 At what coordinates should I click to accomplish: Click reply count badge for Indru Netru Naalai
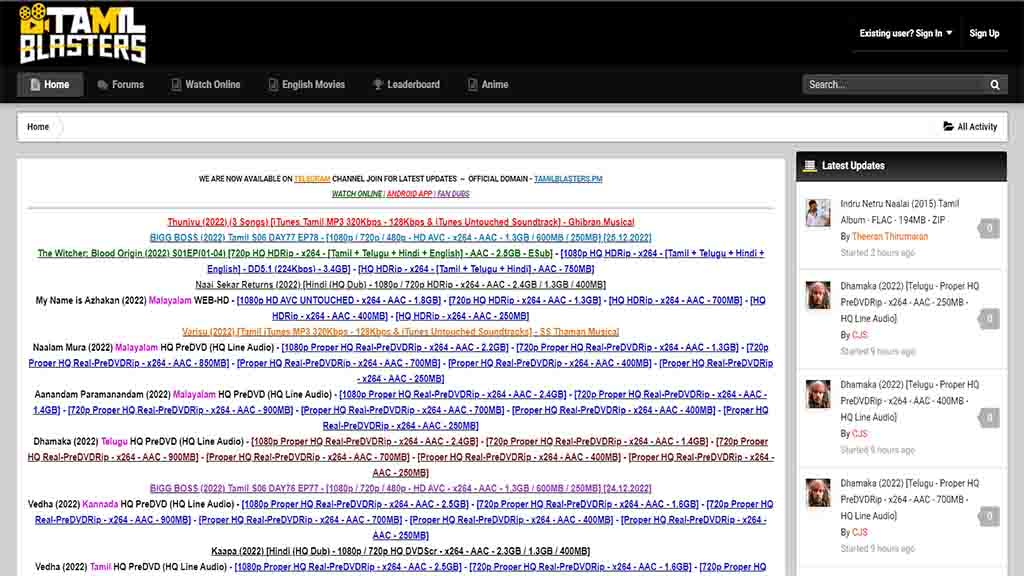pyautogui.click(x=989, y=228)
